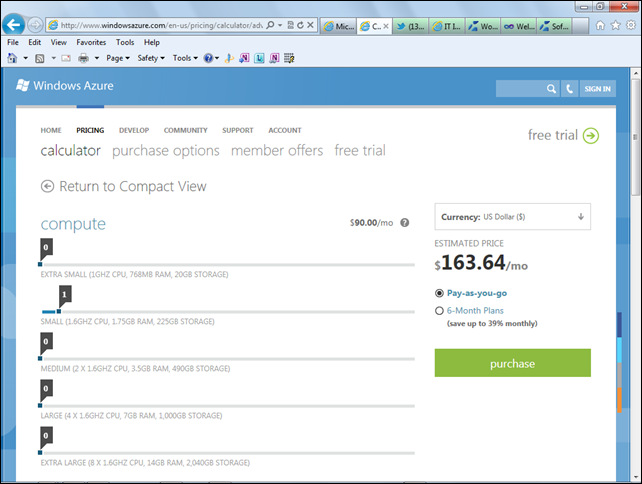Open the Page dropdown menu
642x484 pixels.
118,58
